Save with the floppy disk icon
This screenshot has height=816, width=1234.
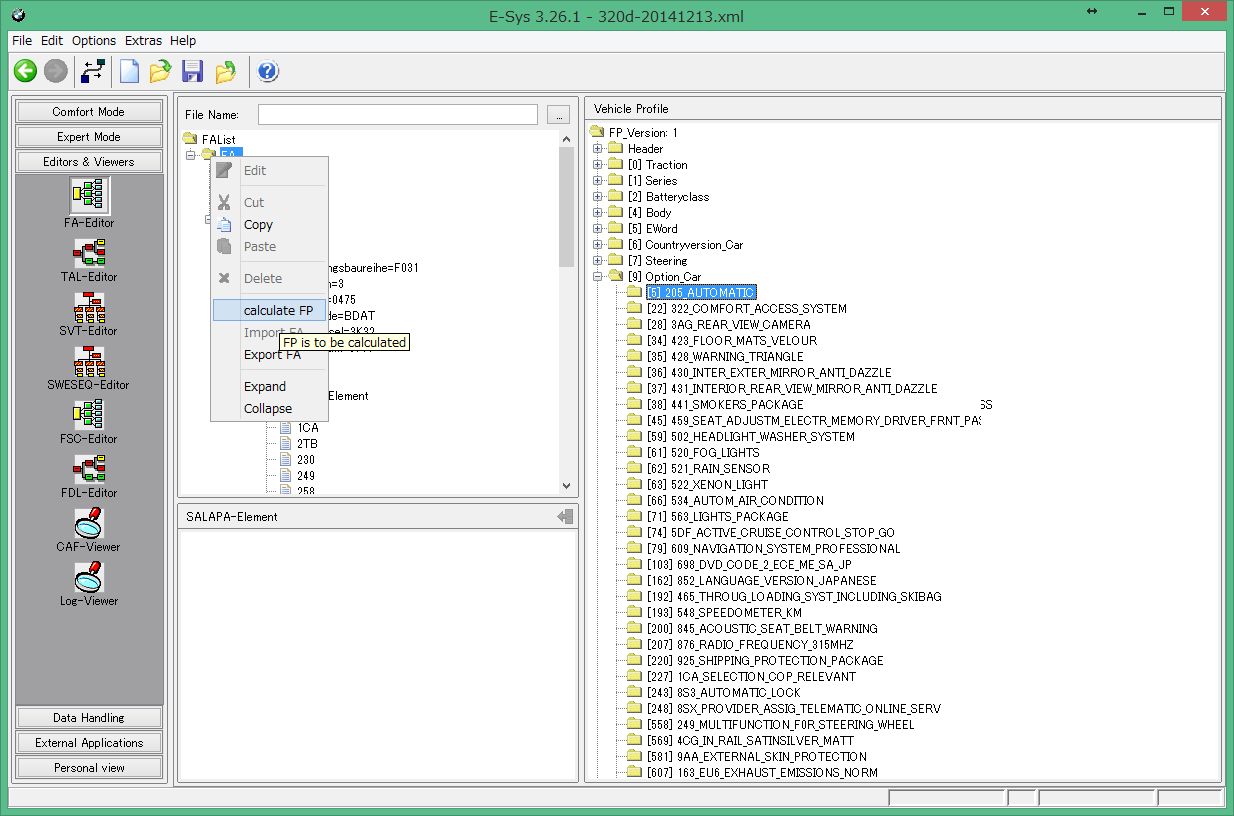pos(192,71)
